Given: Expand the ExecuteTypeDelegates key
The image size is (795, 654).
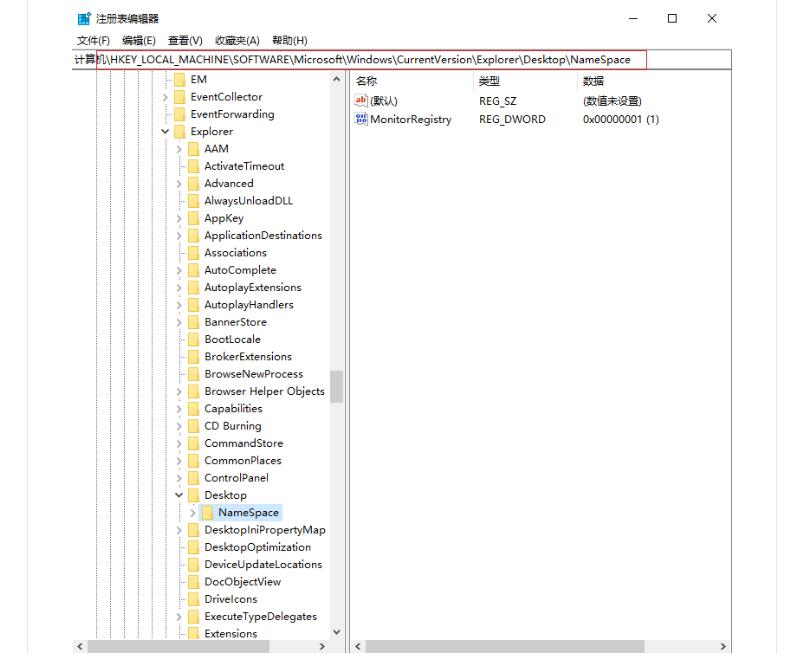Looking at the screenshot, I should (x=178, y=616).
